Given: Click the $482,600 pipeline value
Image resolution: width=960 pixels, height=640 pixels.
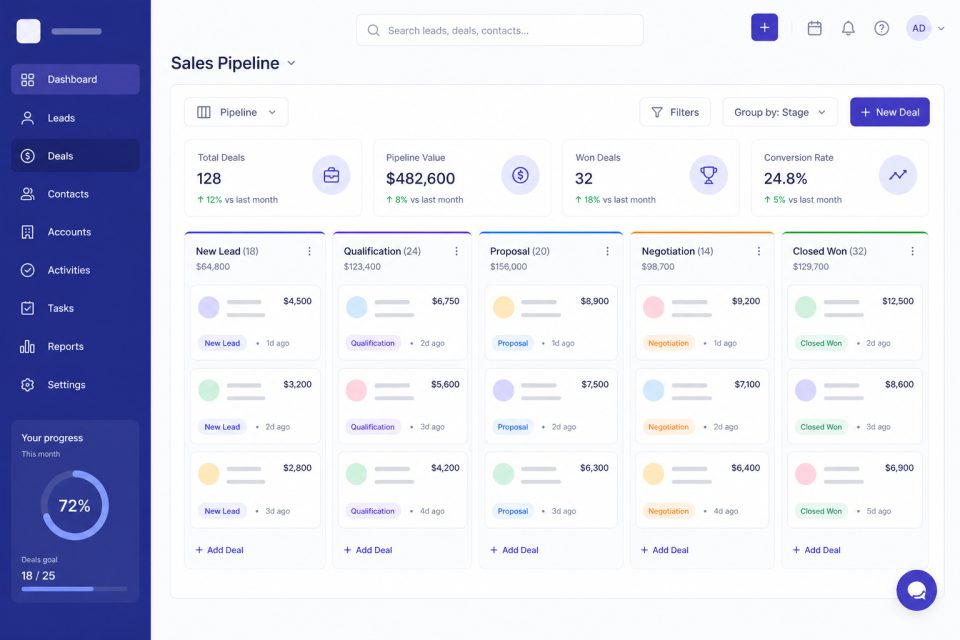Looking at the screenshot, I should (x=421, y=179).
